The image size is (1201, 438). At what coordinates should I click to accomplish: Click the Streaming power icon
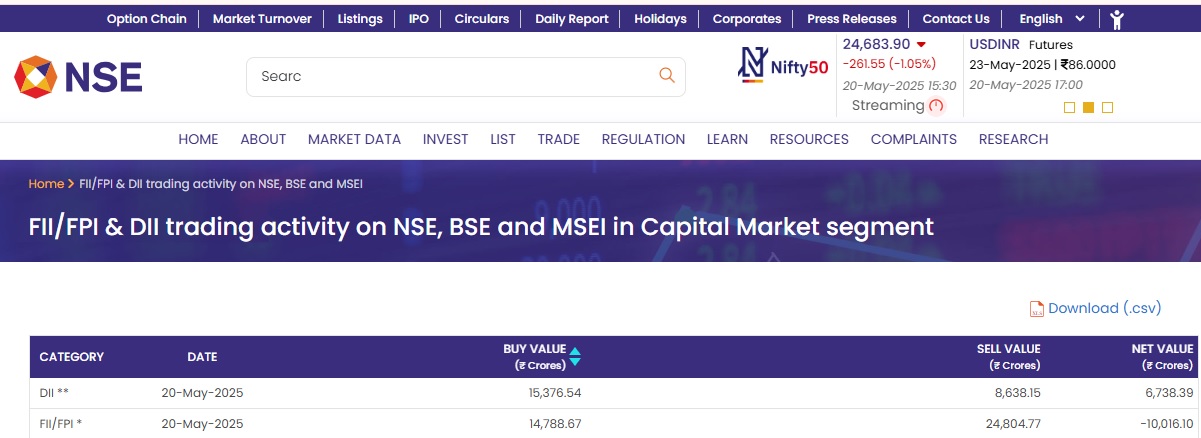point(936,106)
